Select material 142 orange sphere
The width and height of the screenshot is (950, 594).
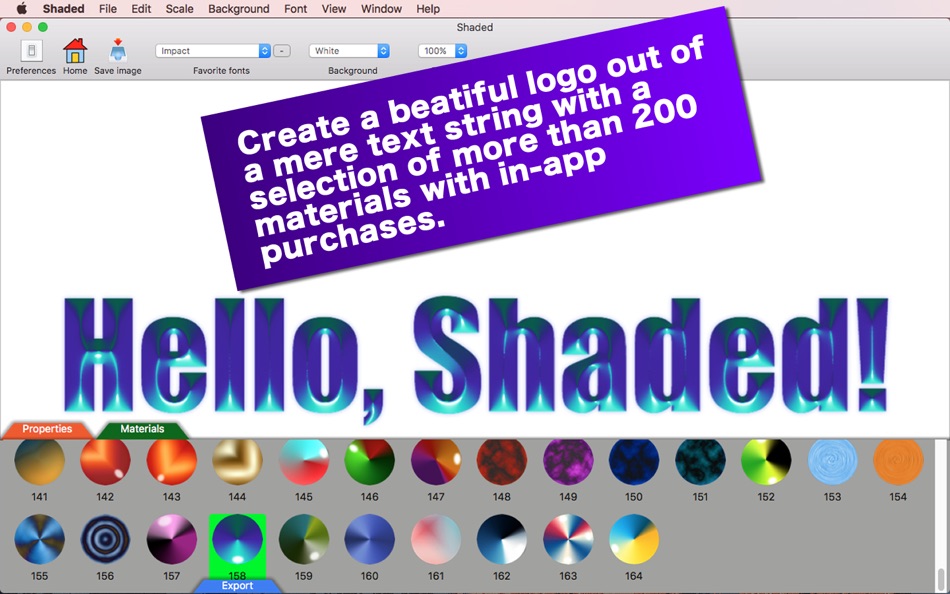tap(105, 460)
